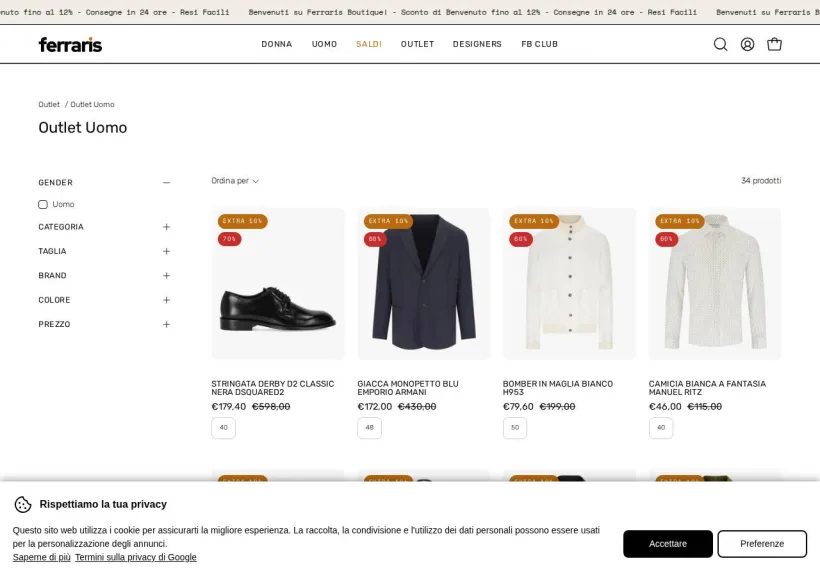Open Giacca Monopetto Blu Emporio Armani title
The height and width of the screenshot is (577, 820).
point(408,388)
